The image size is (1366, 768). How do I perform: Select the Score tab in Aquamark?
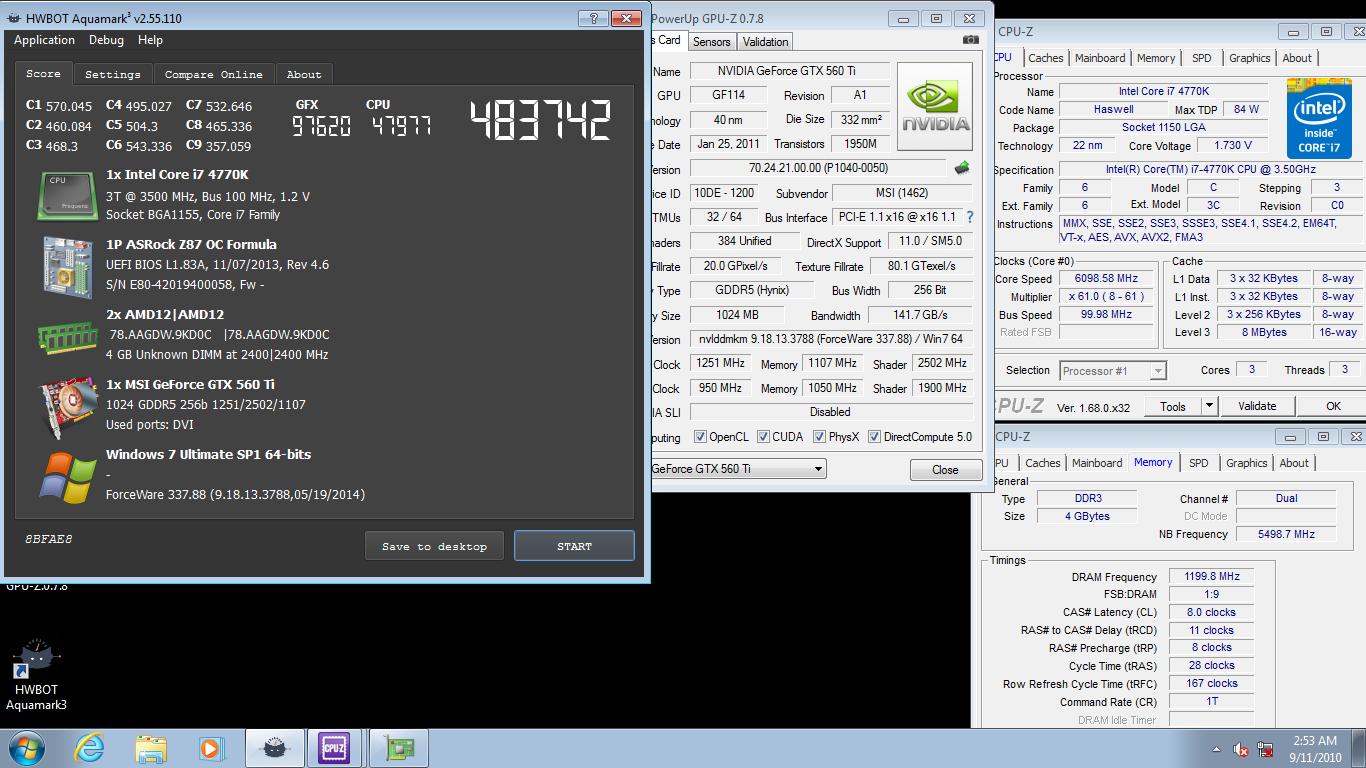(x=43, y=74)
